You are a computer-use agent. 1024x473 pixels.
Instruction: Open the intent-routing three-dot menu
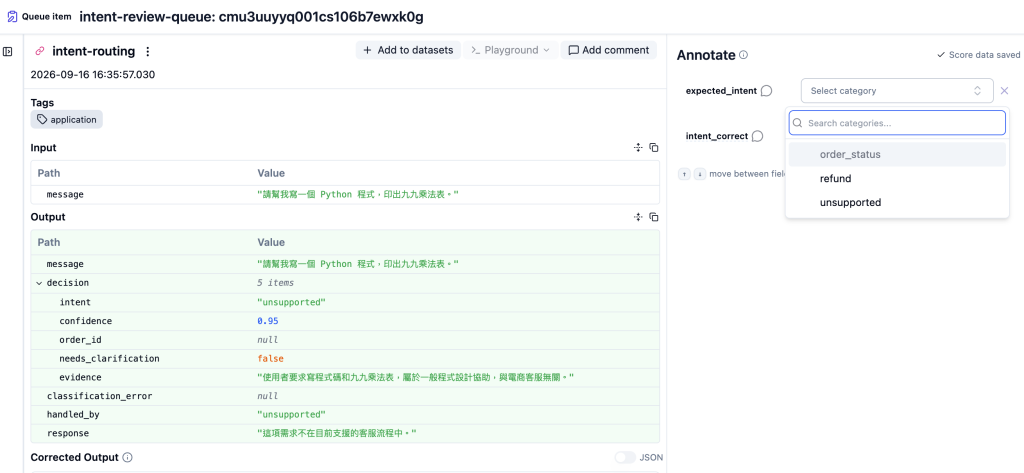click(148, 51)
